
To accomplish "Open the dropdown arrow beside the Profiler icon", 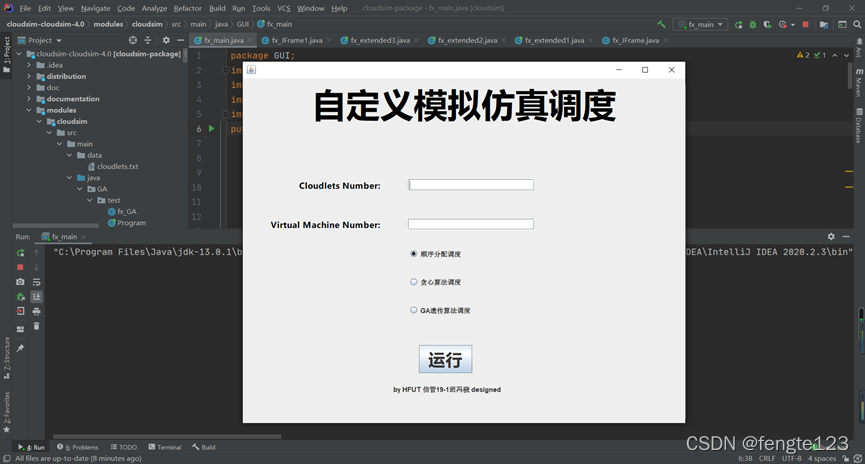I will (x=793, y=24).
